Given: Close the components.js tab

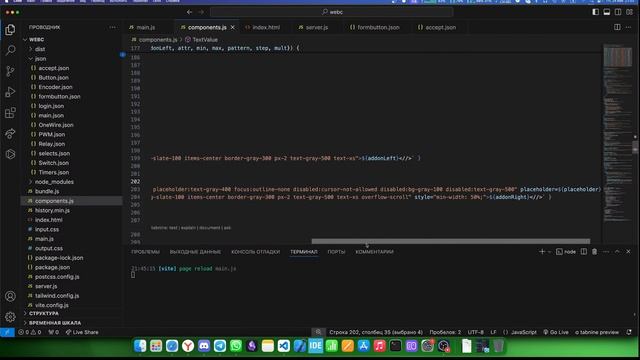Looking at the screenshot, I should click(x=233, y=27).
